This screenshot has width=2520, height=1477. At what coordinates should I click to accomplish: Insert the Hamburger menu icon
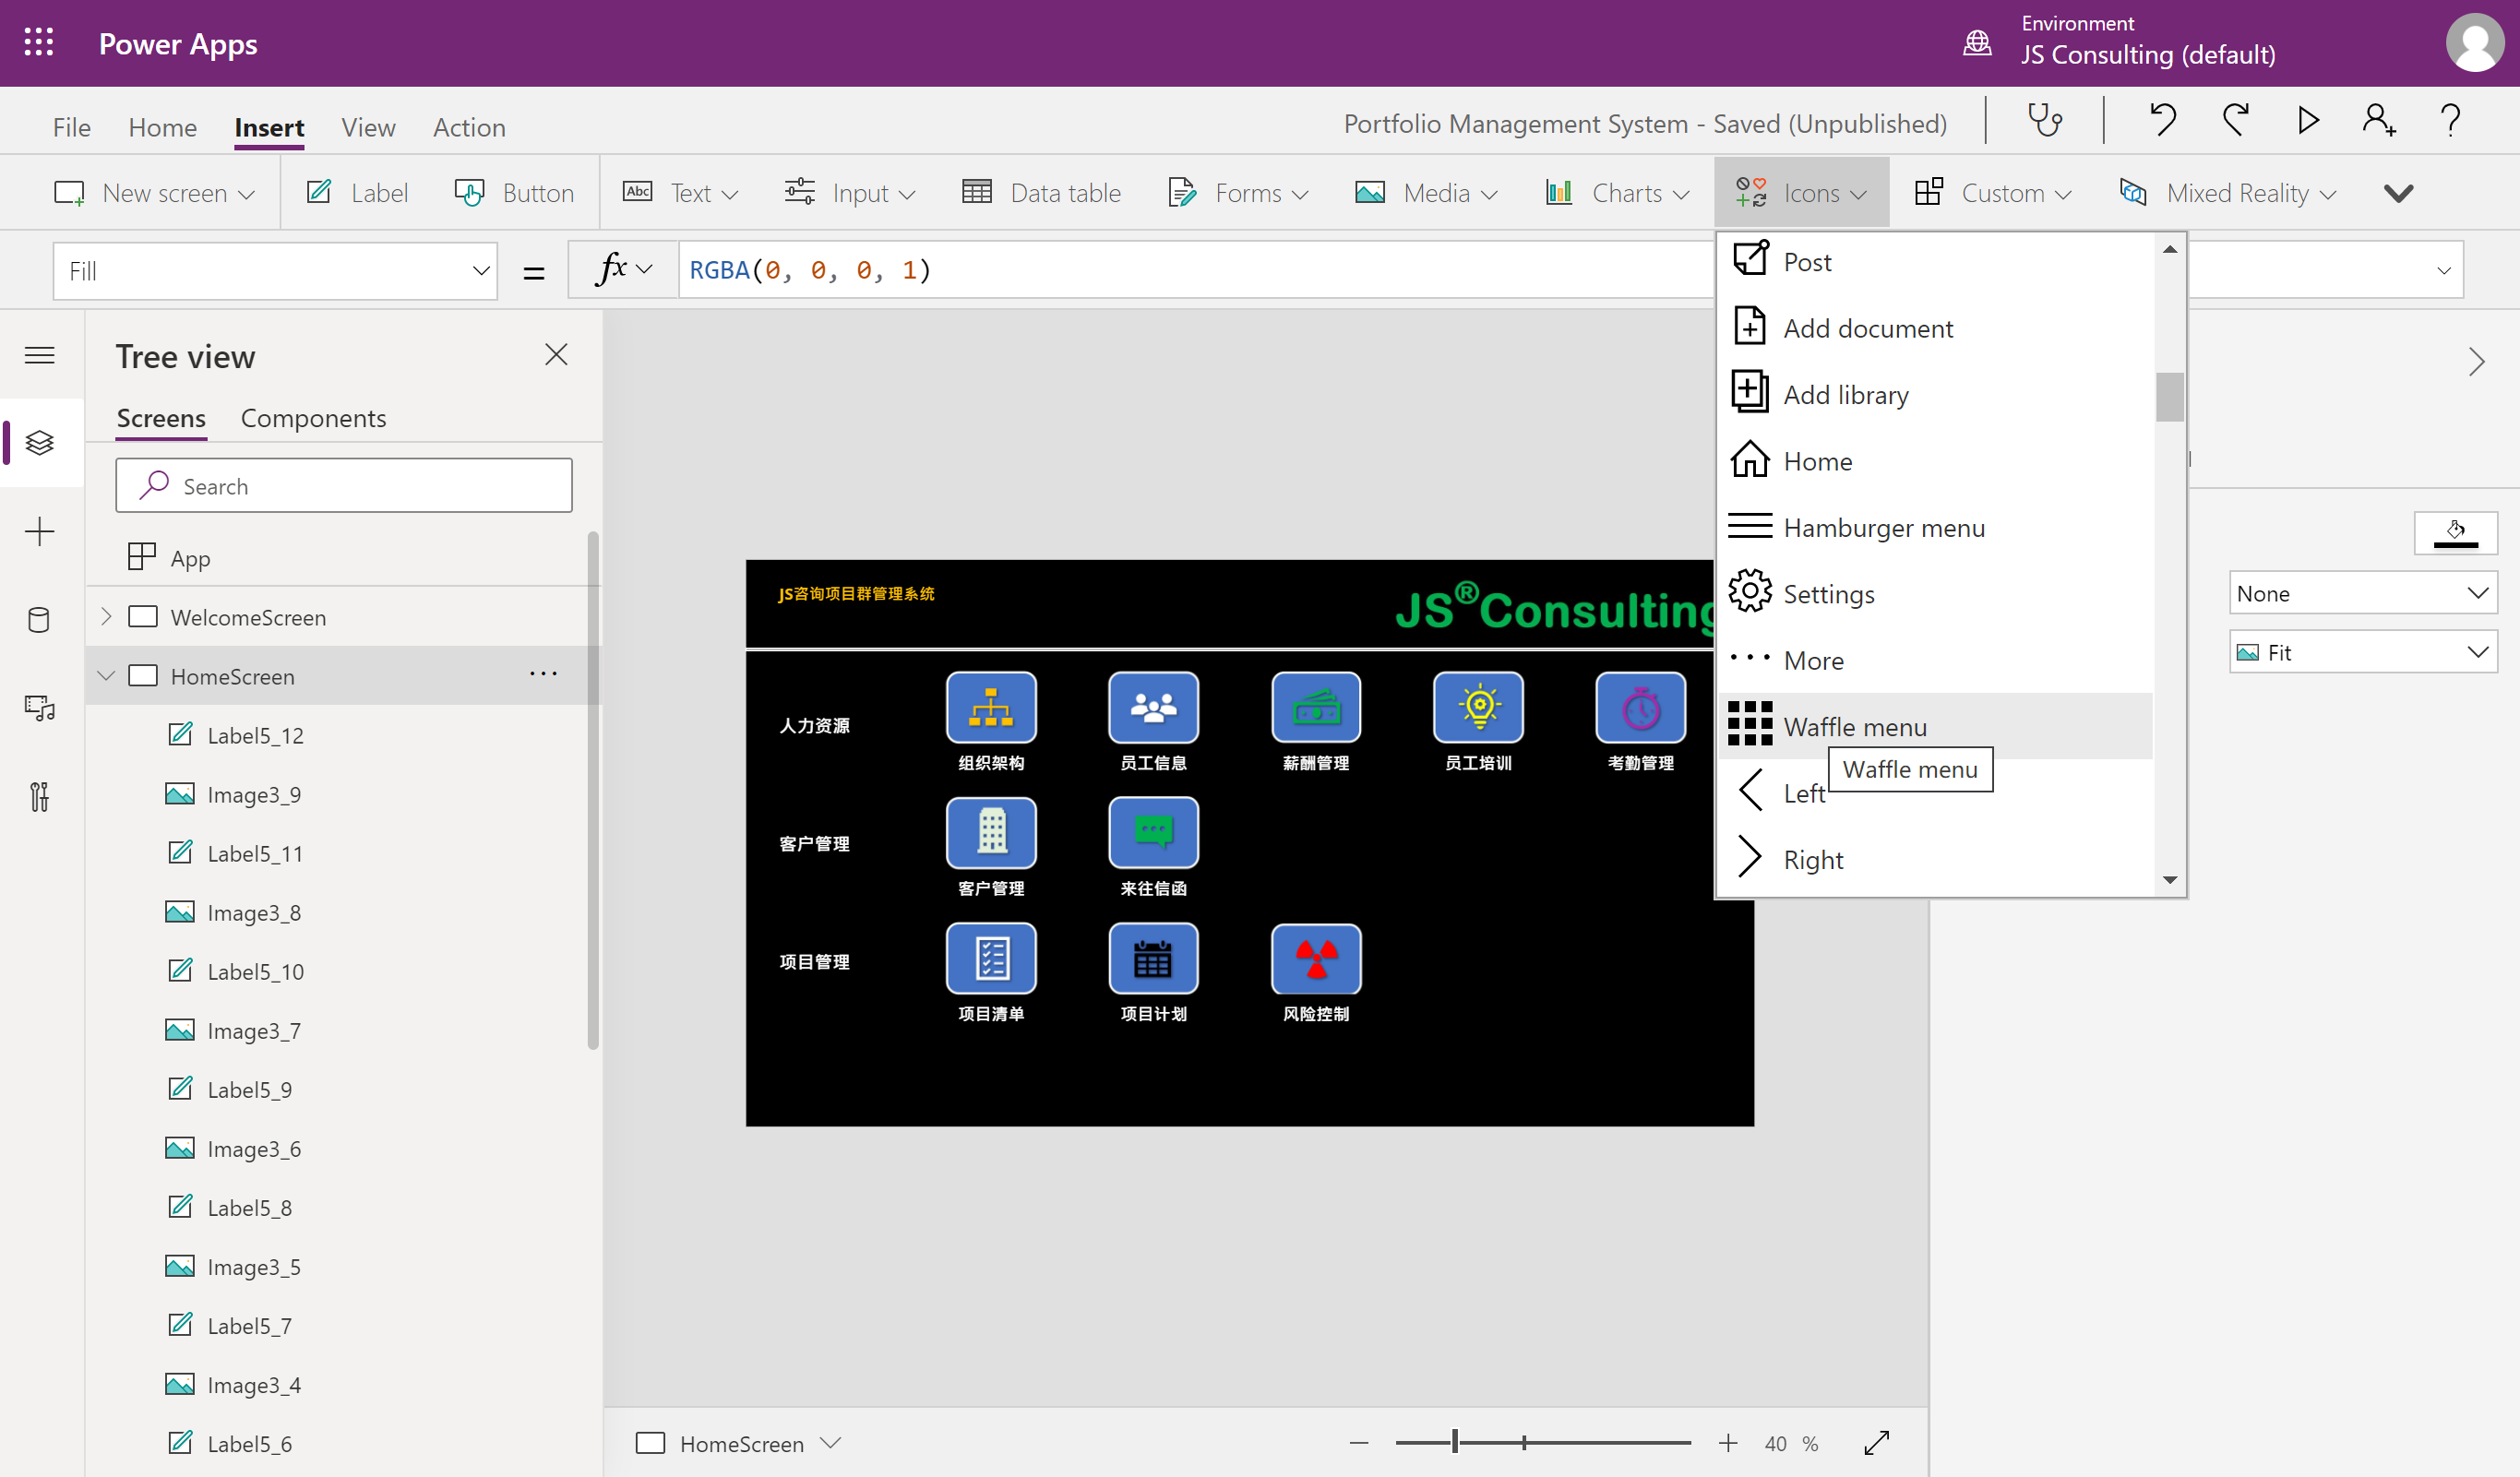pos(1884,527)
